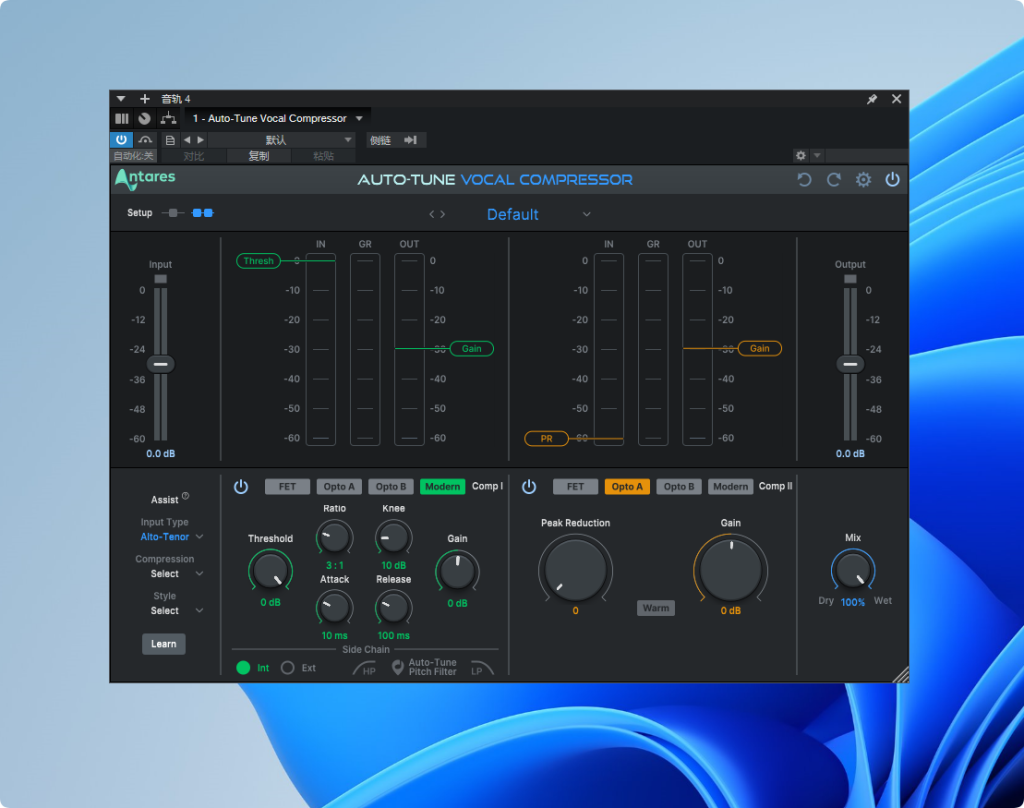Click the 复制 copy tab
Viewport: 1024px width, 808px height.
(x=259, y=156)
